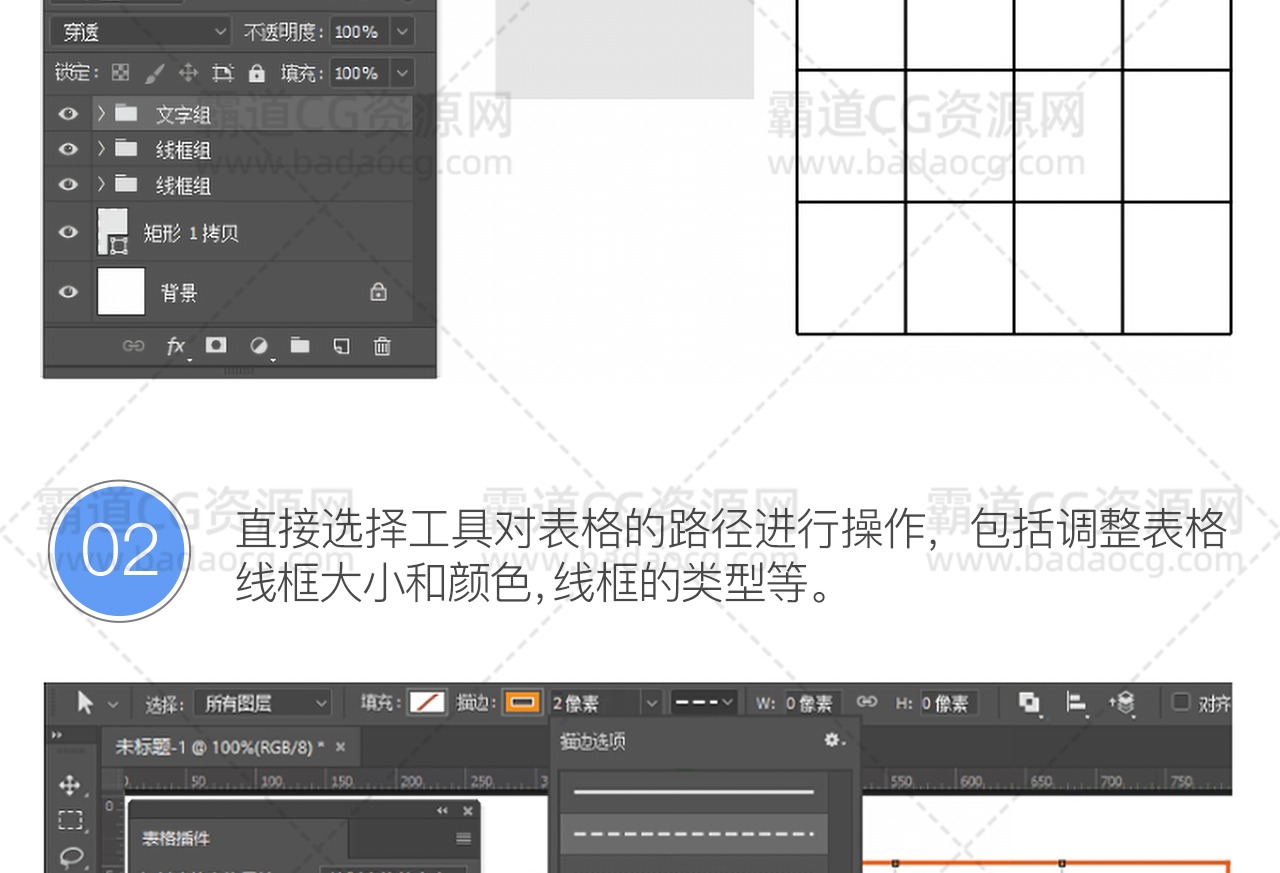The height and width of the screenshot is (873, 1280).
Task: Choose the dashed line stroke preset
Action: click(x=693, y=834)
